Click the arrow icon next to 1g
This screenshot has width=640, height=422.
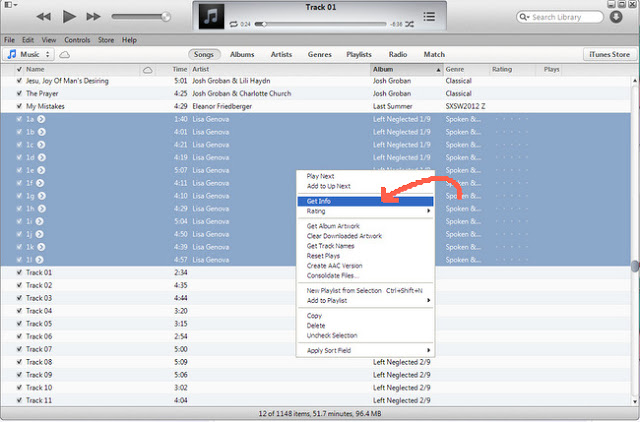pos(42,196)
